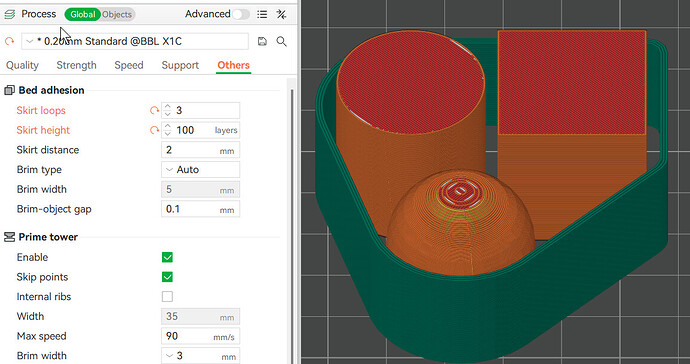Select the Global mode button
The image size is (690, 364).
tap(83, 14)
